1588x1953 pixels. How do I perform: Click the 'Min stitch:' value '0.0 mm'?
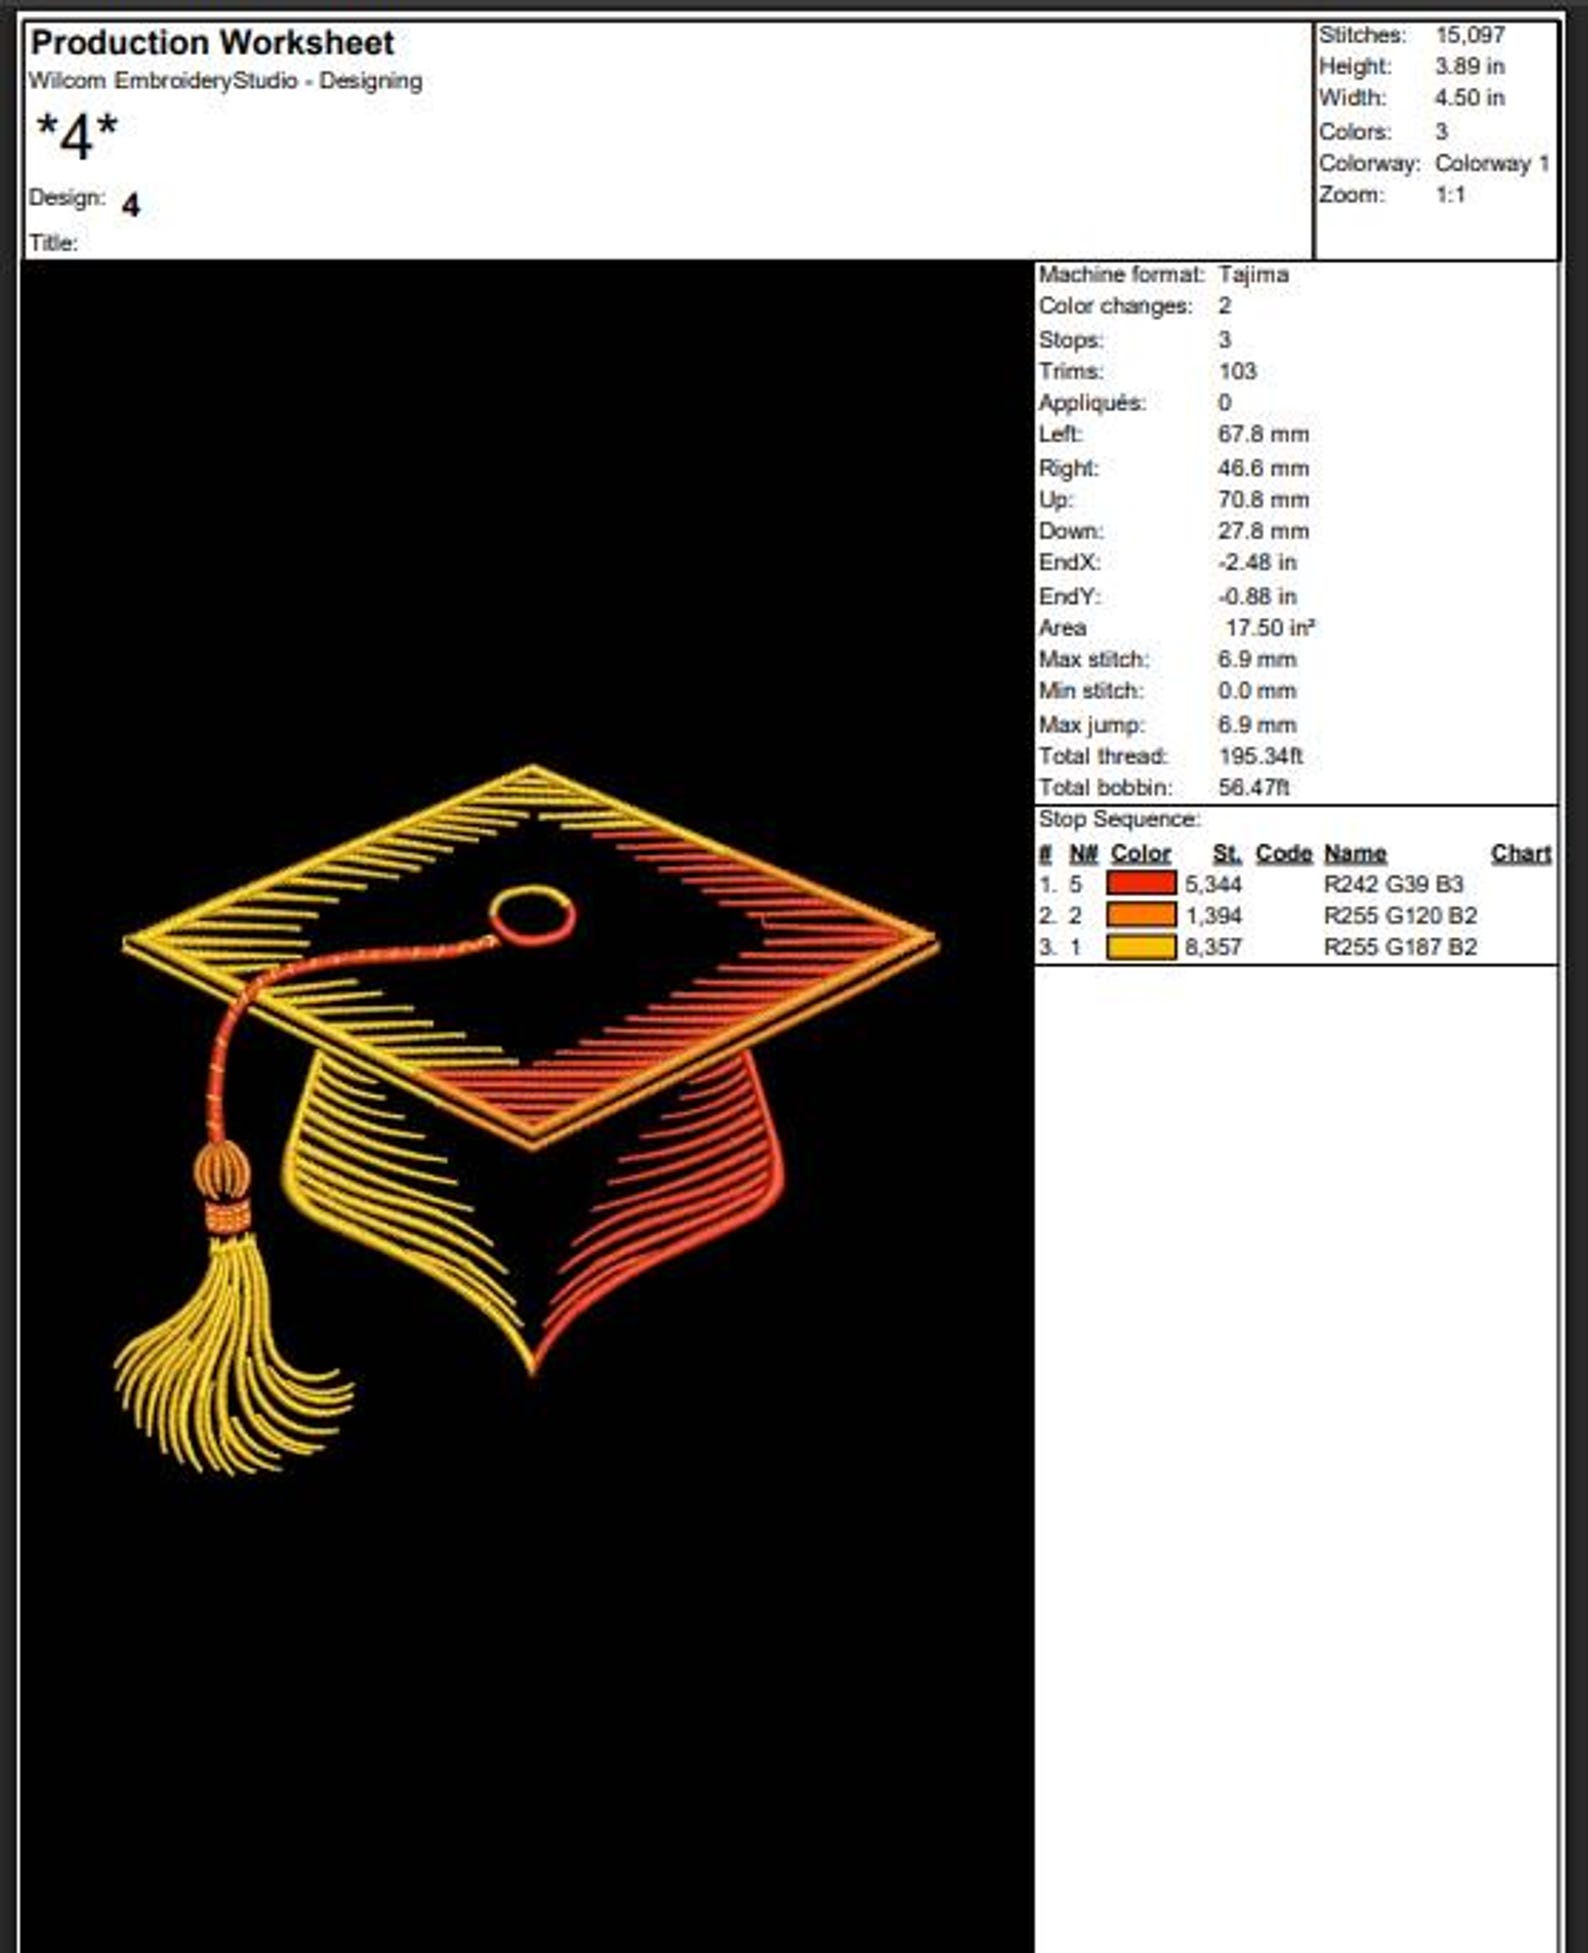[x=1257, y=690]
